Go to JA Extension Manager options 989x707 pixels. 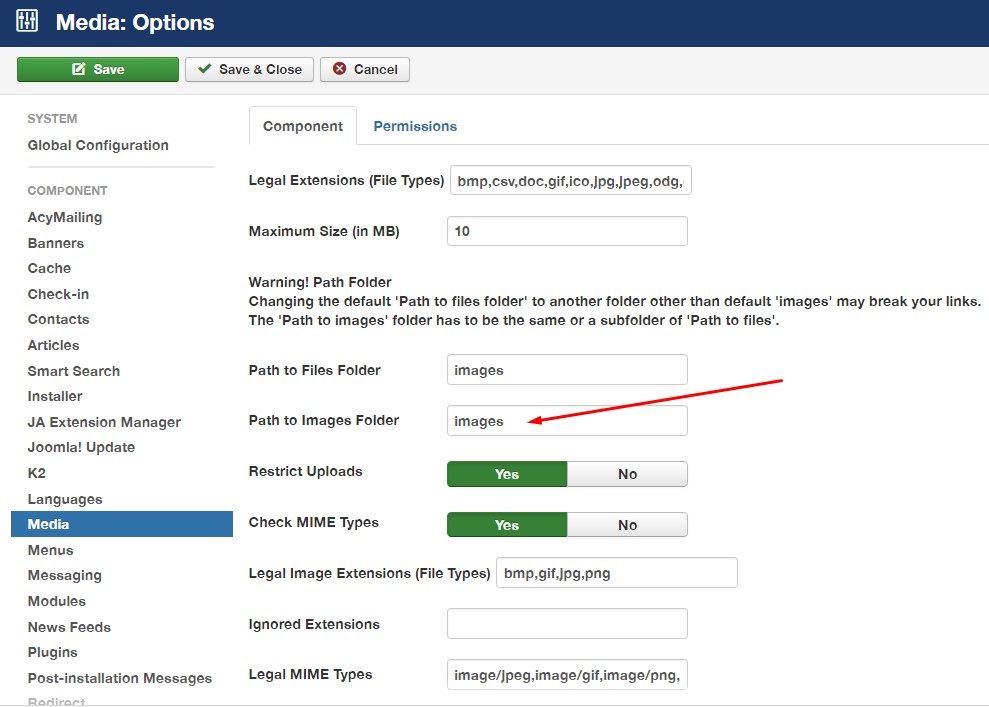click(x=104, y=422)
